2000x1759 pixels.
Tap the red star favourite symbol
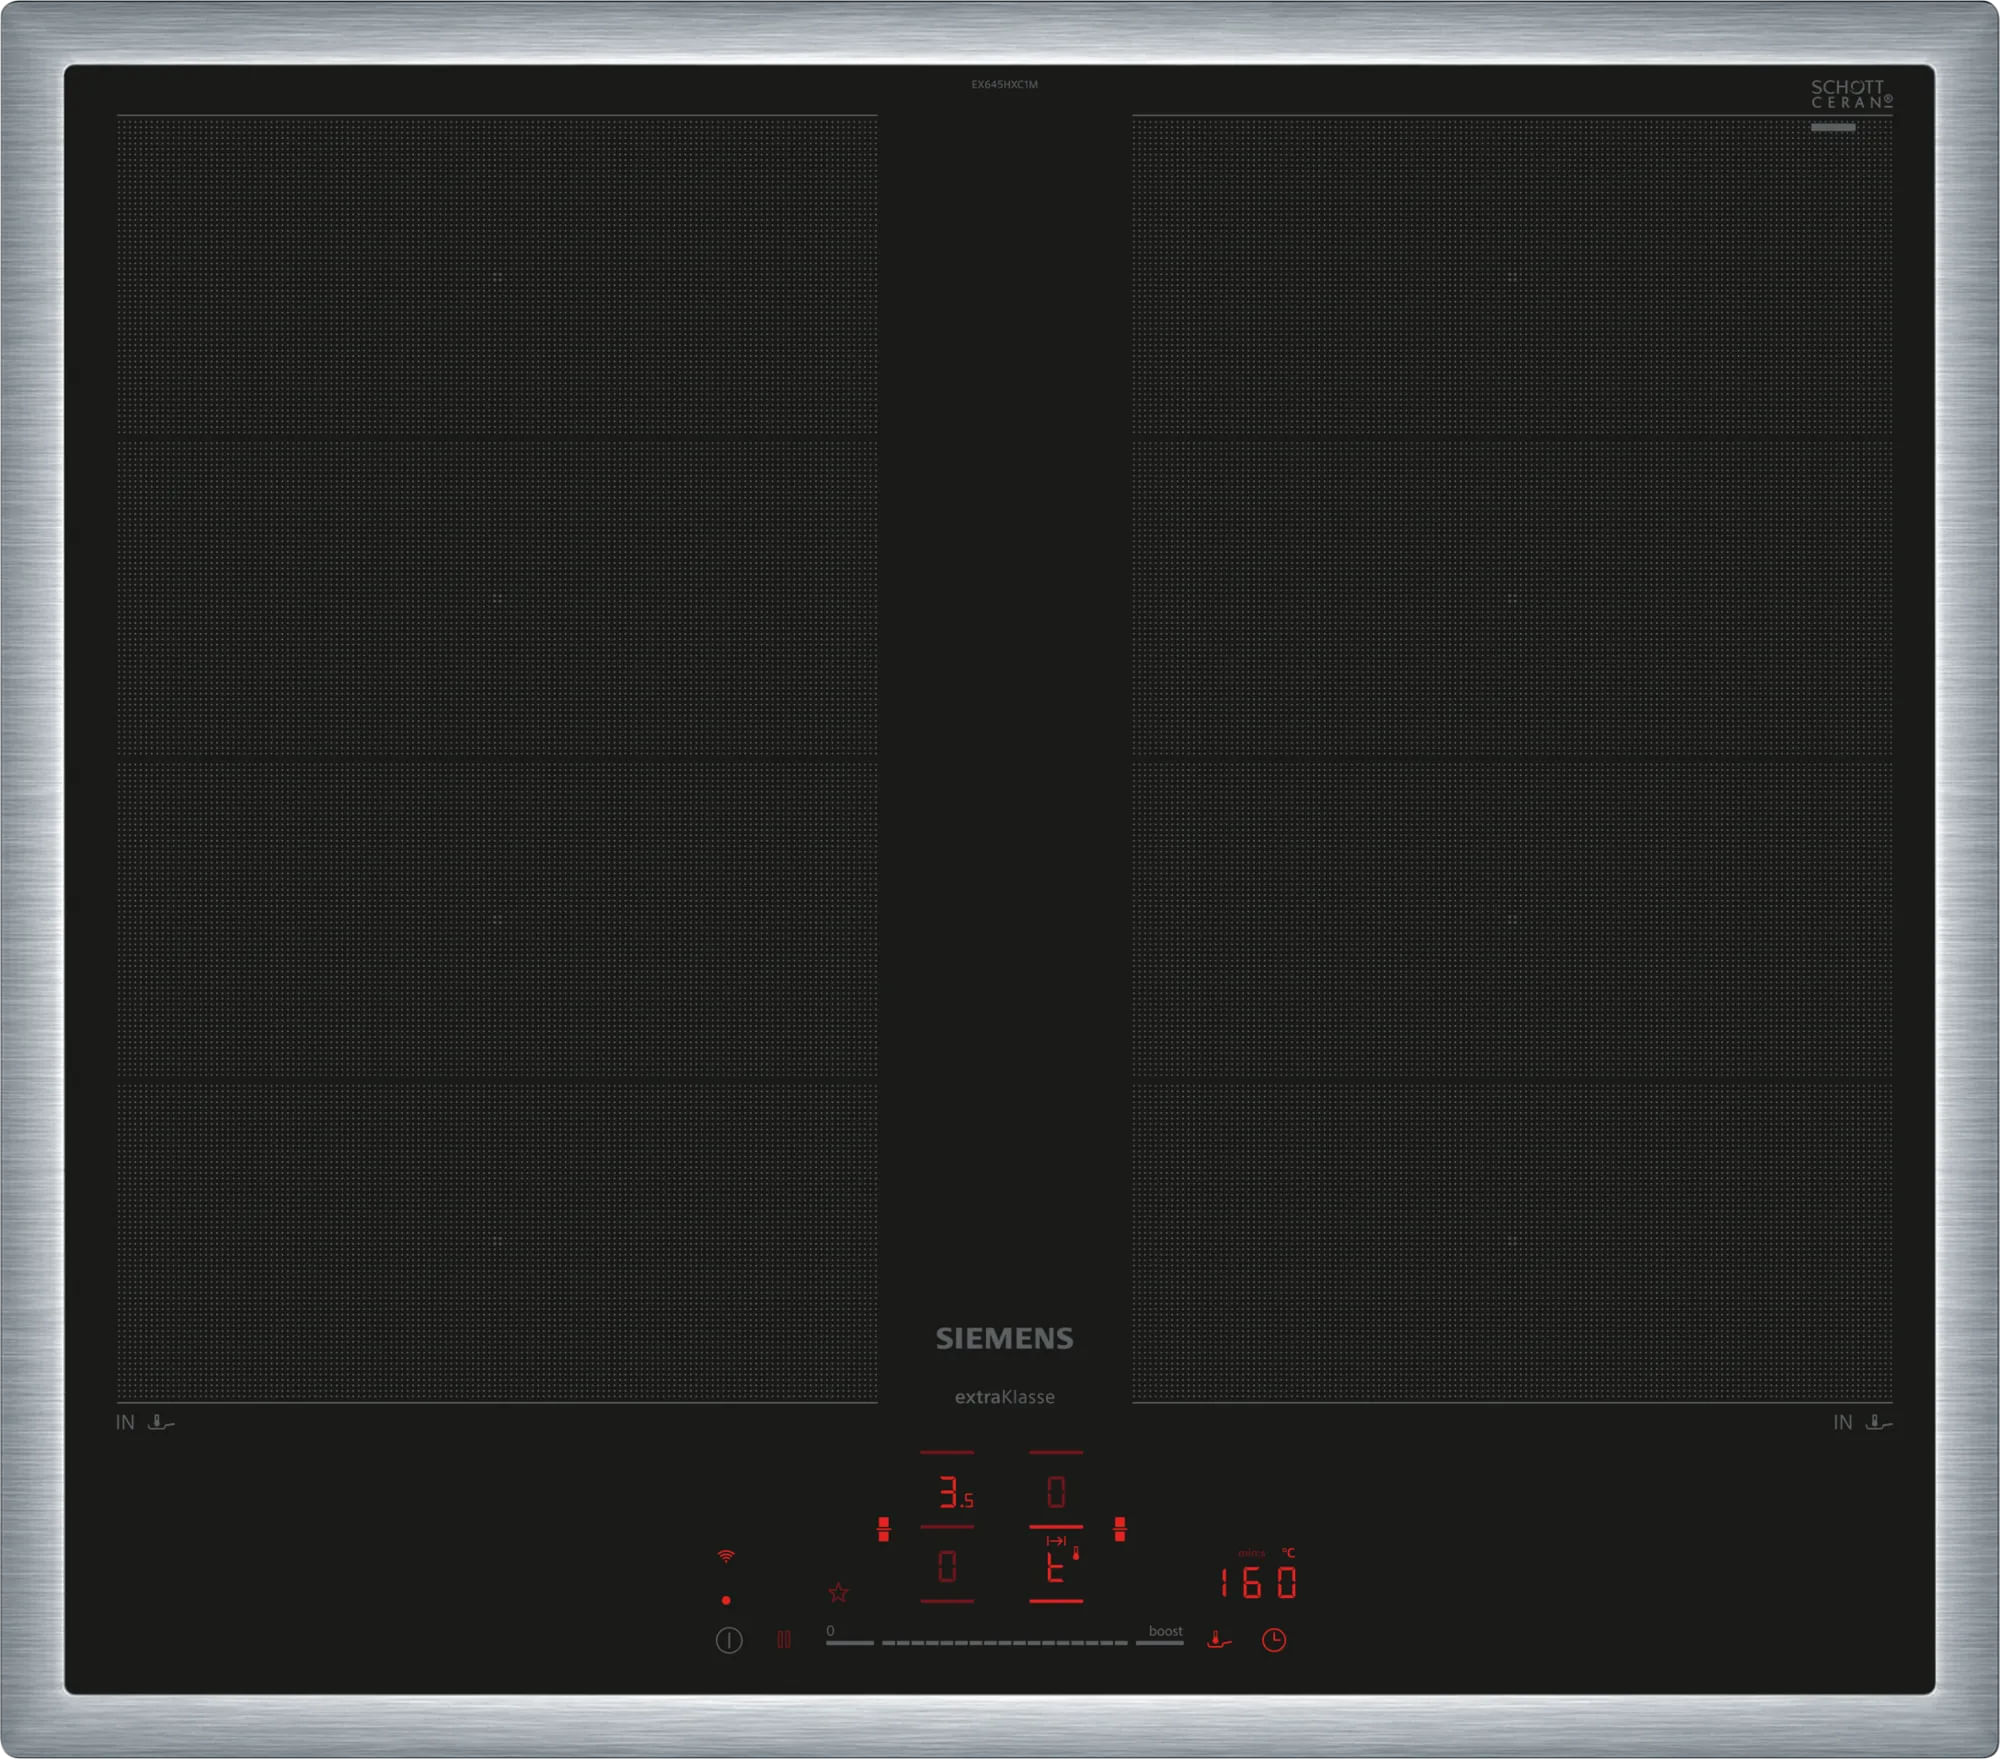coord(838,1592)
